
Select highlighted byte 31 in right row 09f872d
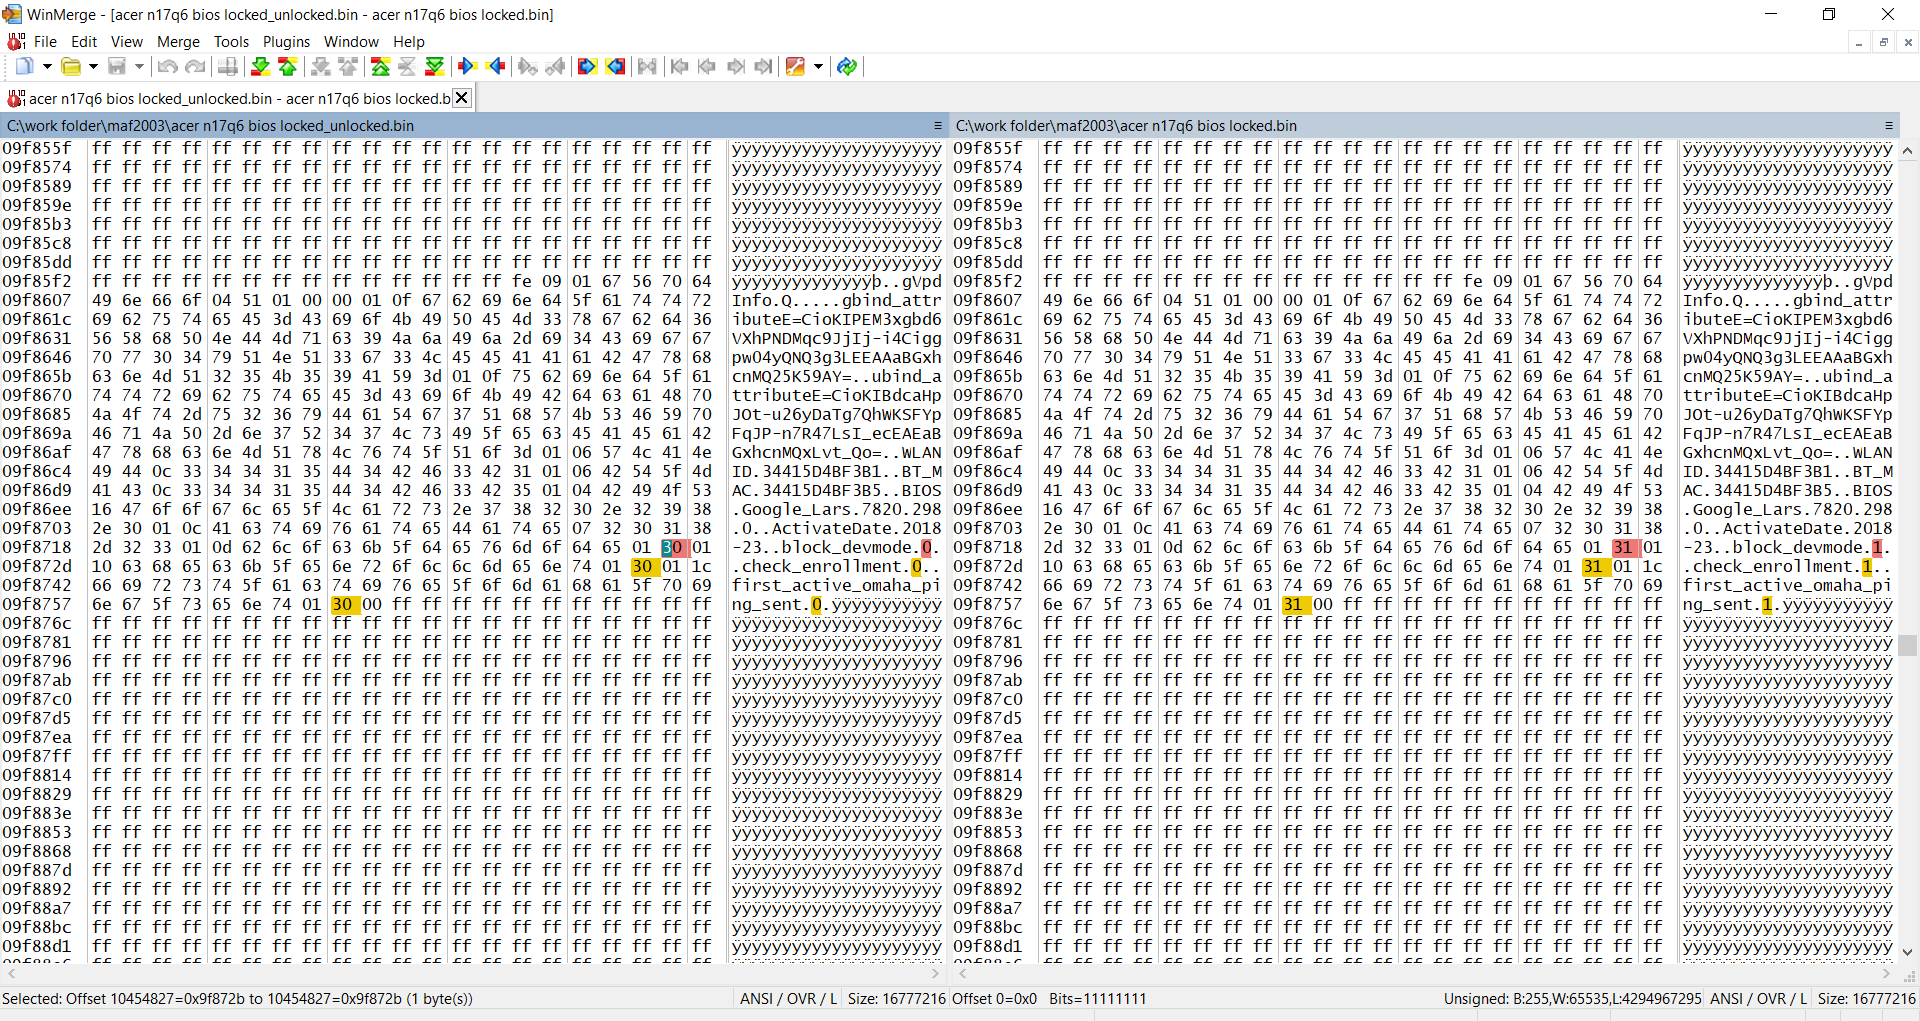coord(1593,567)
